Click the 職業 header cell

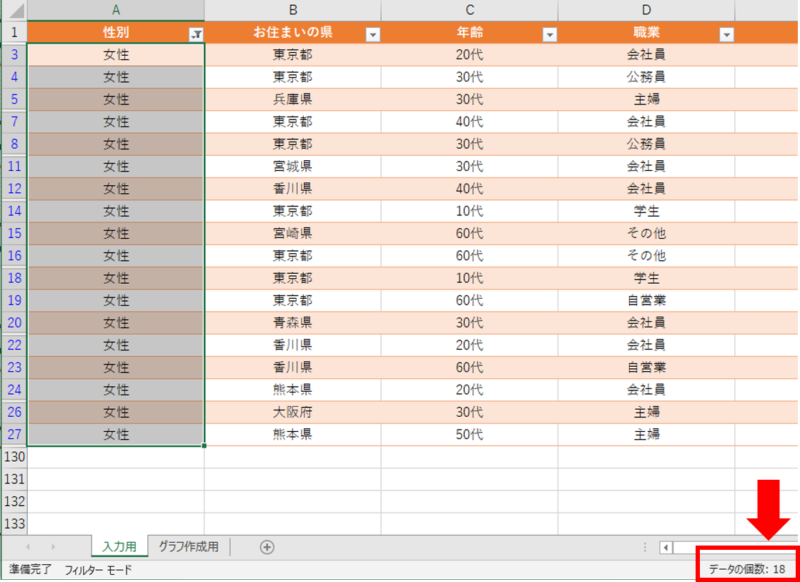tap(646, 33)
